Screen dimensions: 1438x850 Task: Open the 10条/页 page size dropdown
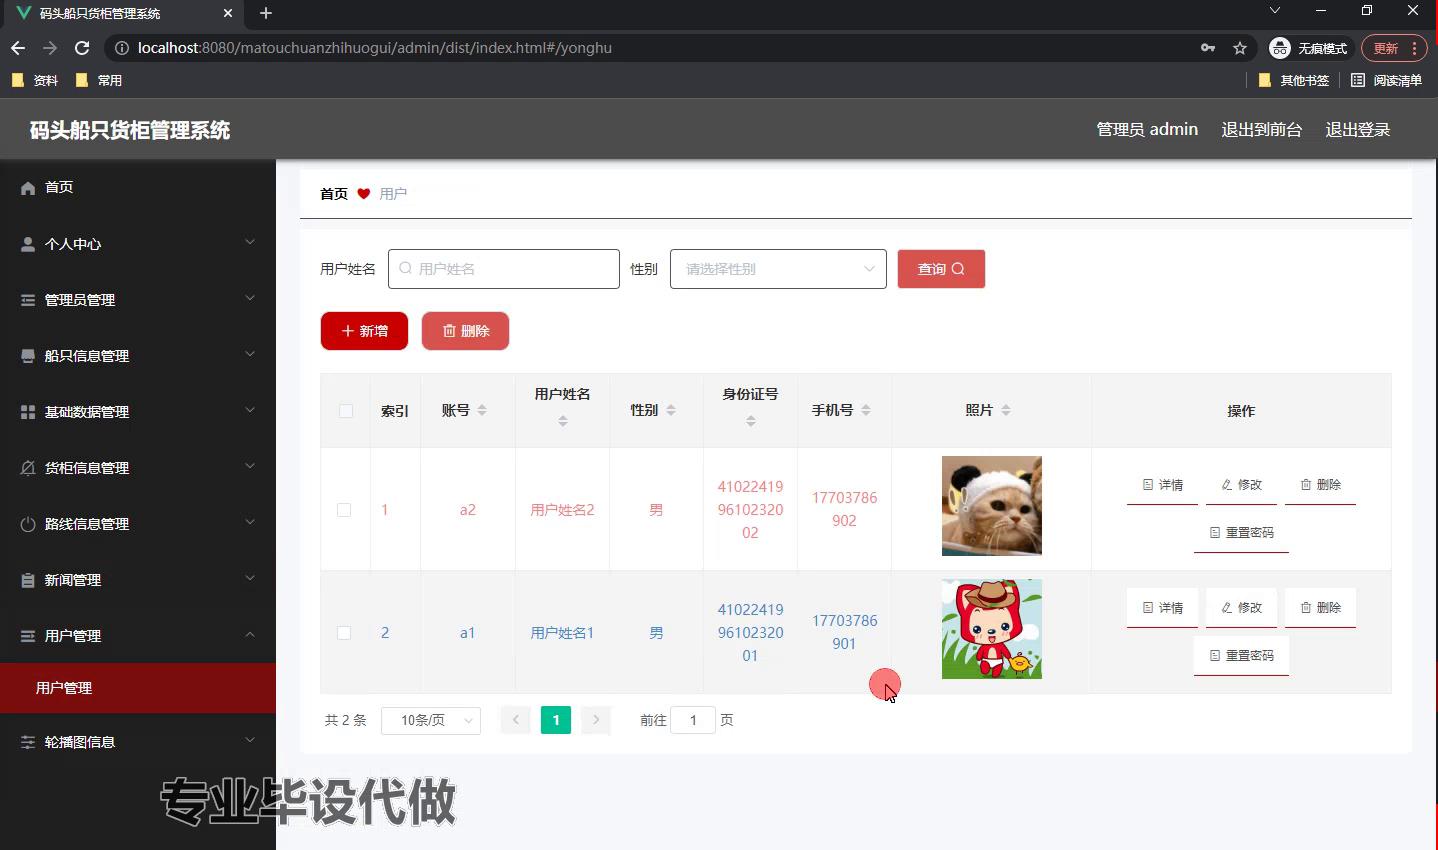point(431,720)
